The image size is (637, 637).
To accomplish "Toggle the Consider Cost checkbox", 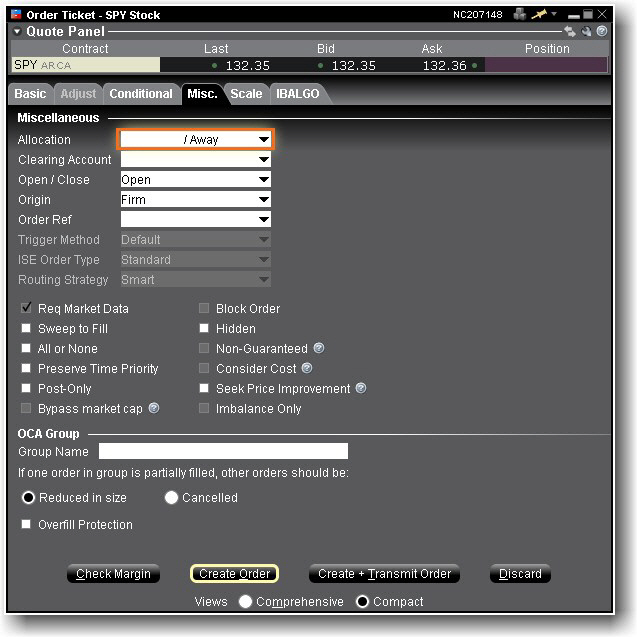I will [x=204, y=368].
